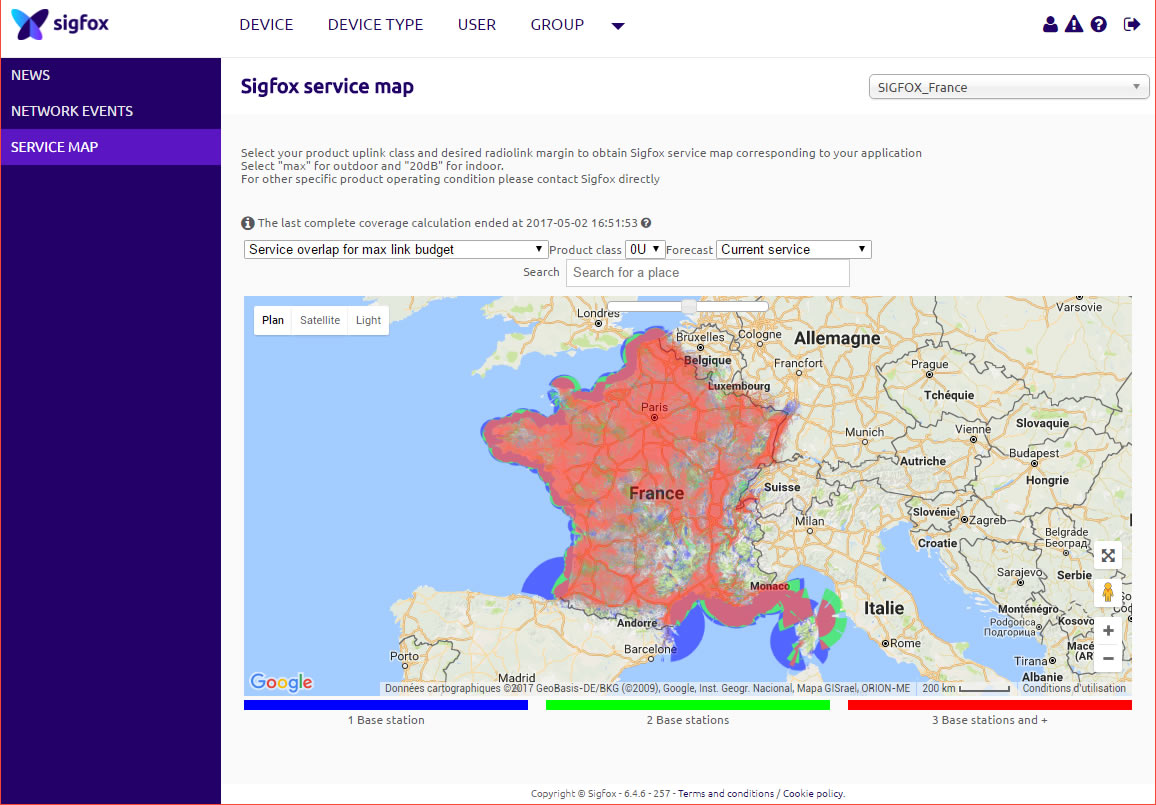1156x805 pixels.
Task: Click the red 3 Base stations and + legend bar
Action: click(989, 705)
